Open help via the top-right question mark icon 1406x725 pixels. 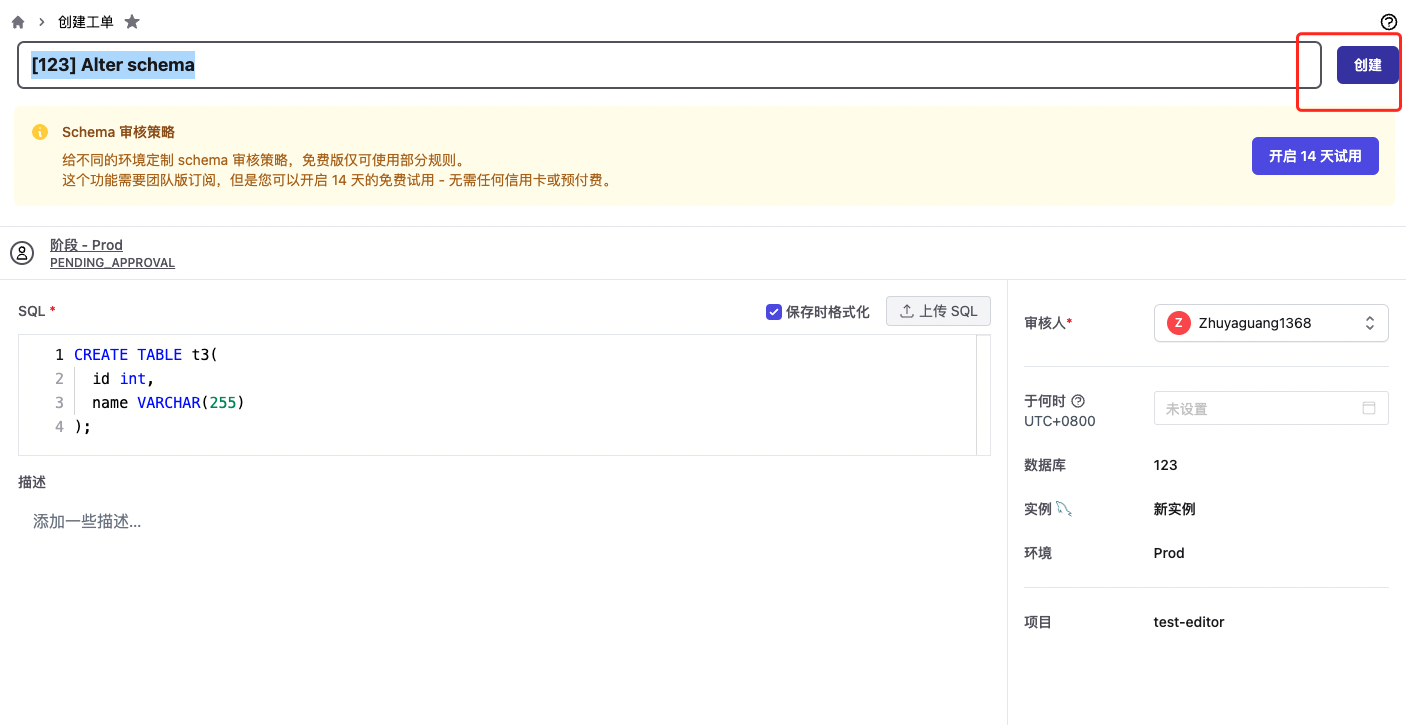(x=1388, y=22)
